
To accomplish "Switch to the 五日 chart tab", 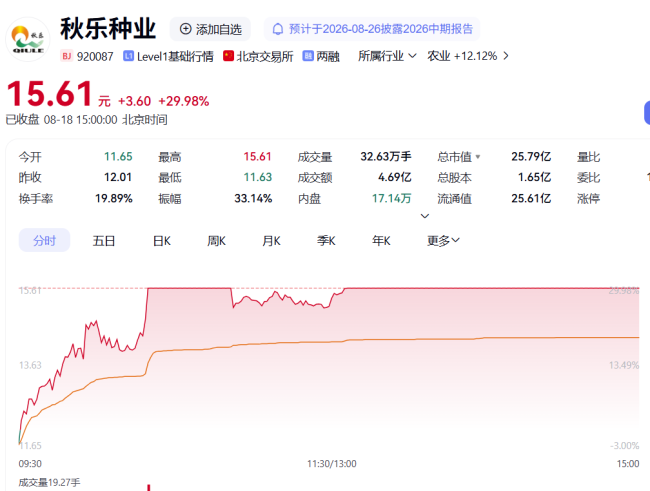I will [x=104, y=241].
